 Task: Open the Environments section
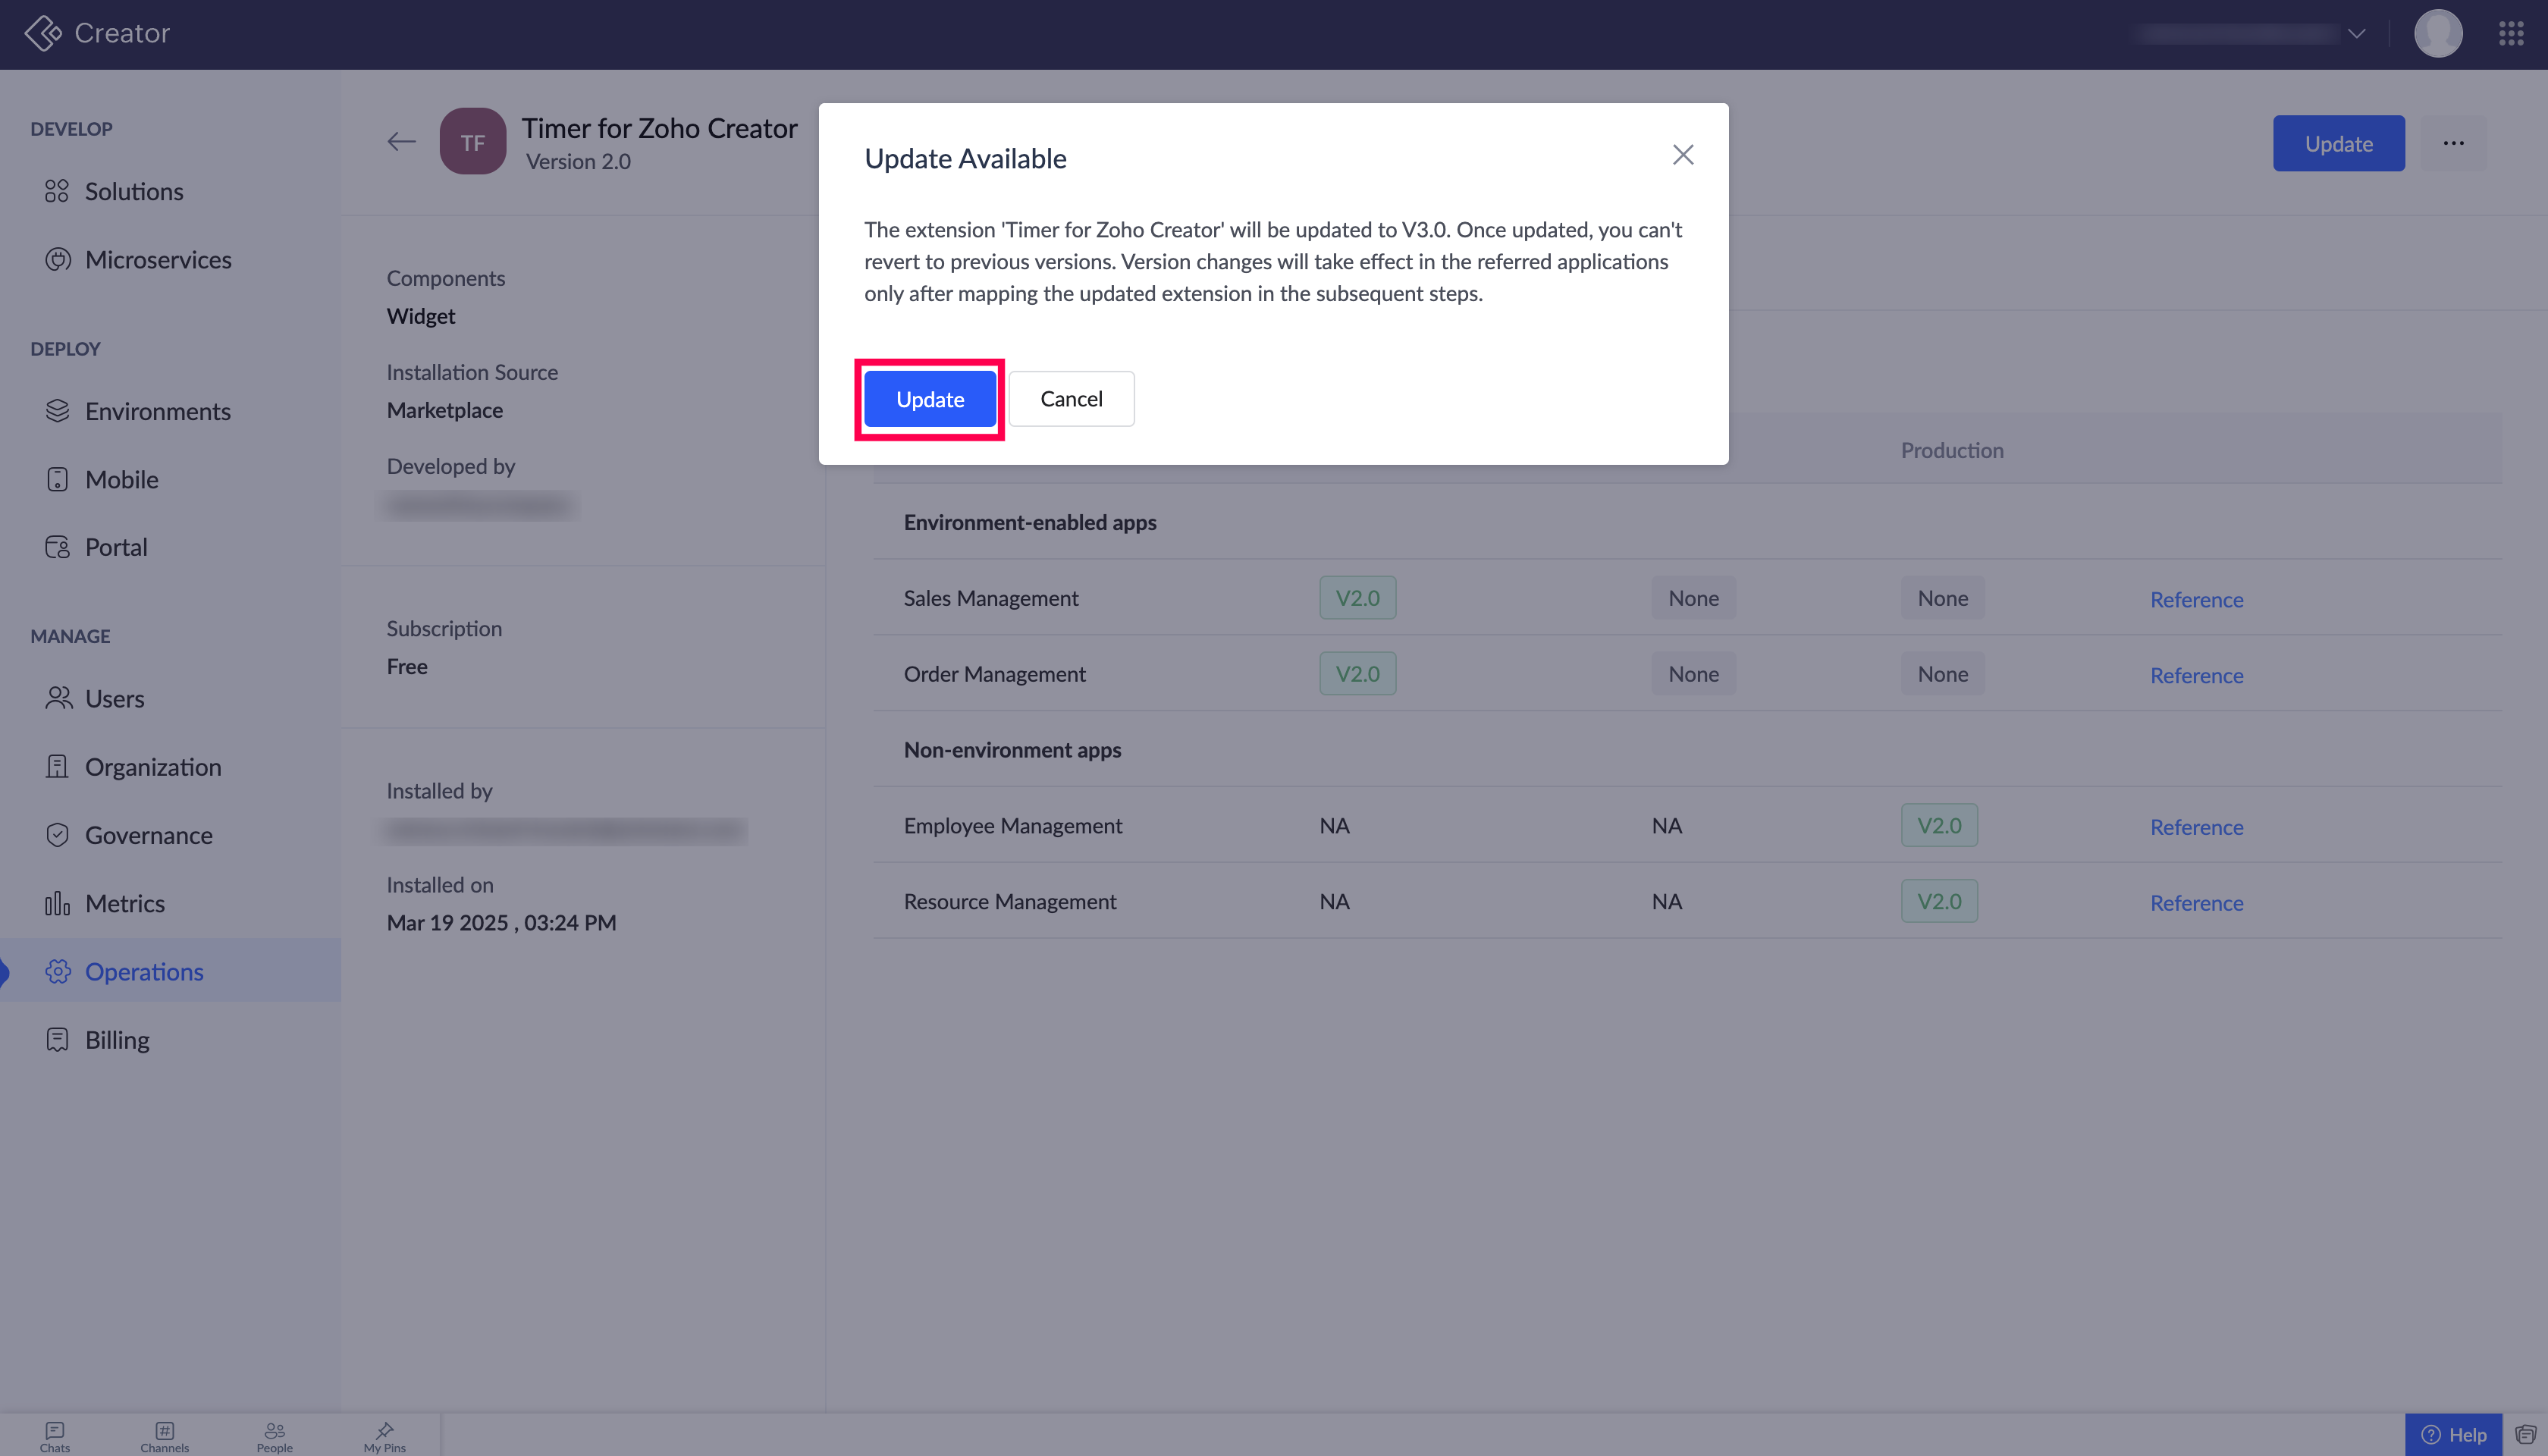click(157, 411)
